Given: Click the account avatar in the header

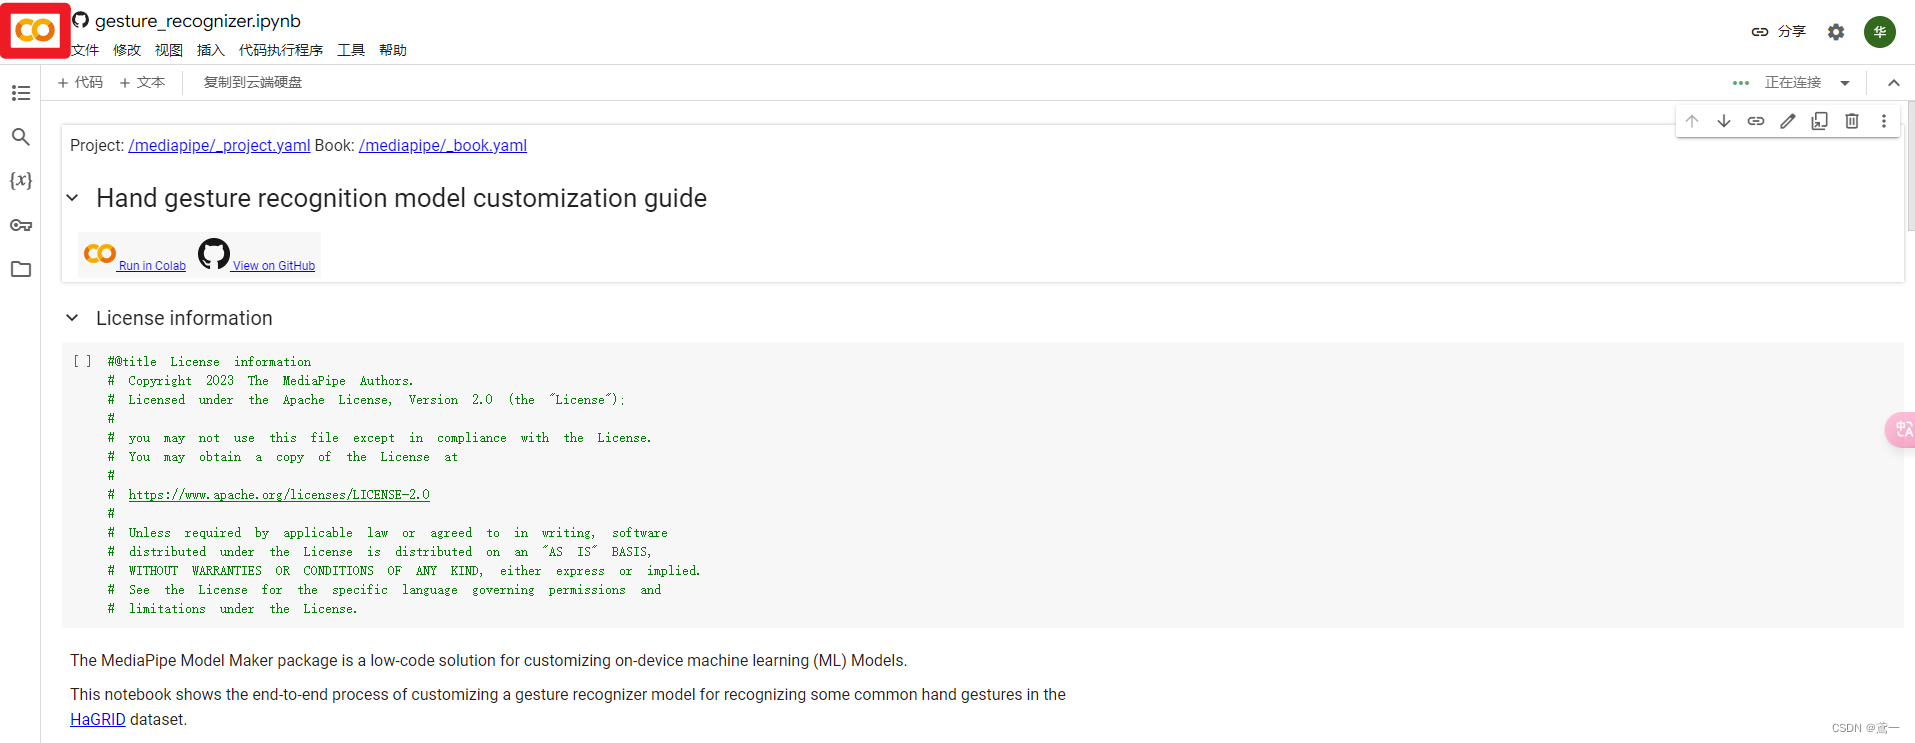Looking at the screenshot, I should coord(1880,32).
